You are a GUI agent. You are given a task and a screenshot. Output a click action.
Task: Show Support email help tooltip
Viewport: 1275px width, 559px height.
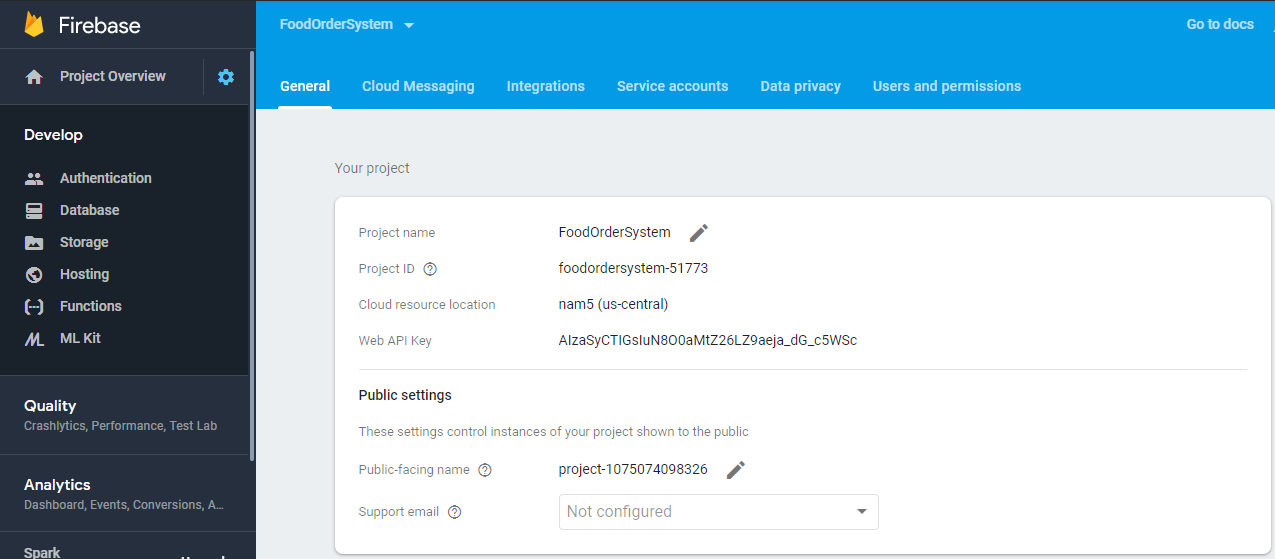[x=455, y=512]
